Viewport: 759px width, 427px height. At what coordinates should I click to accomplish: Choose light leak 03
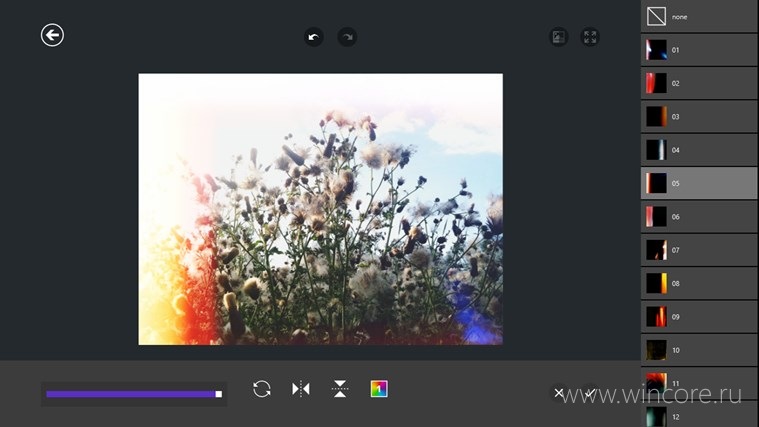click(x=699, y=117)
